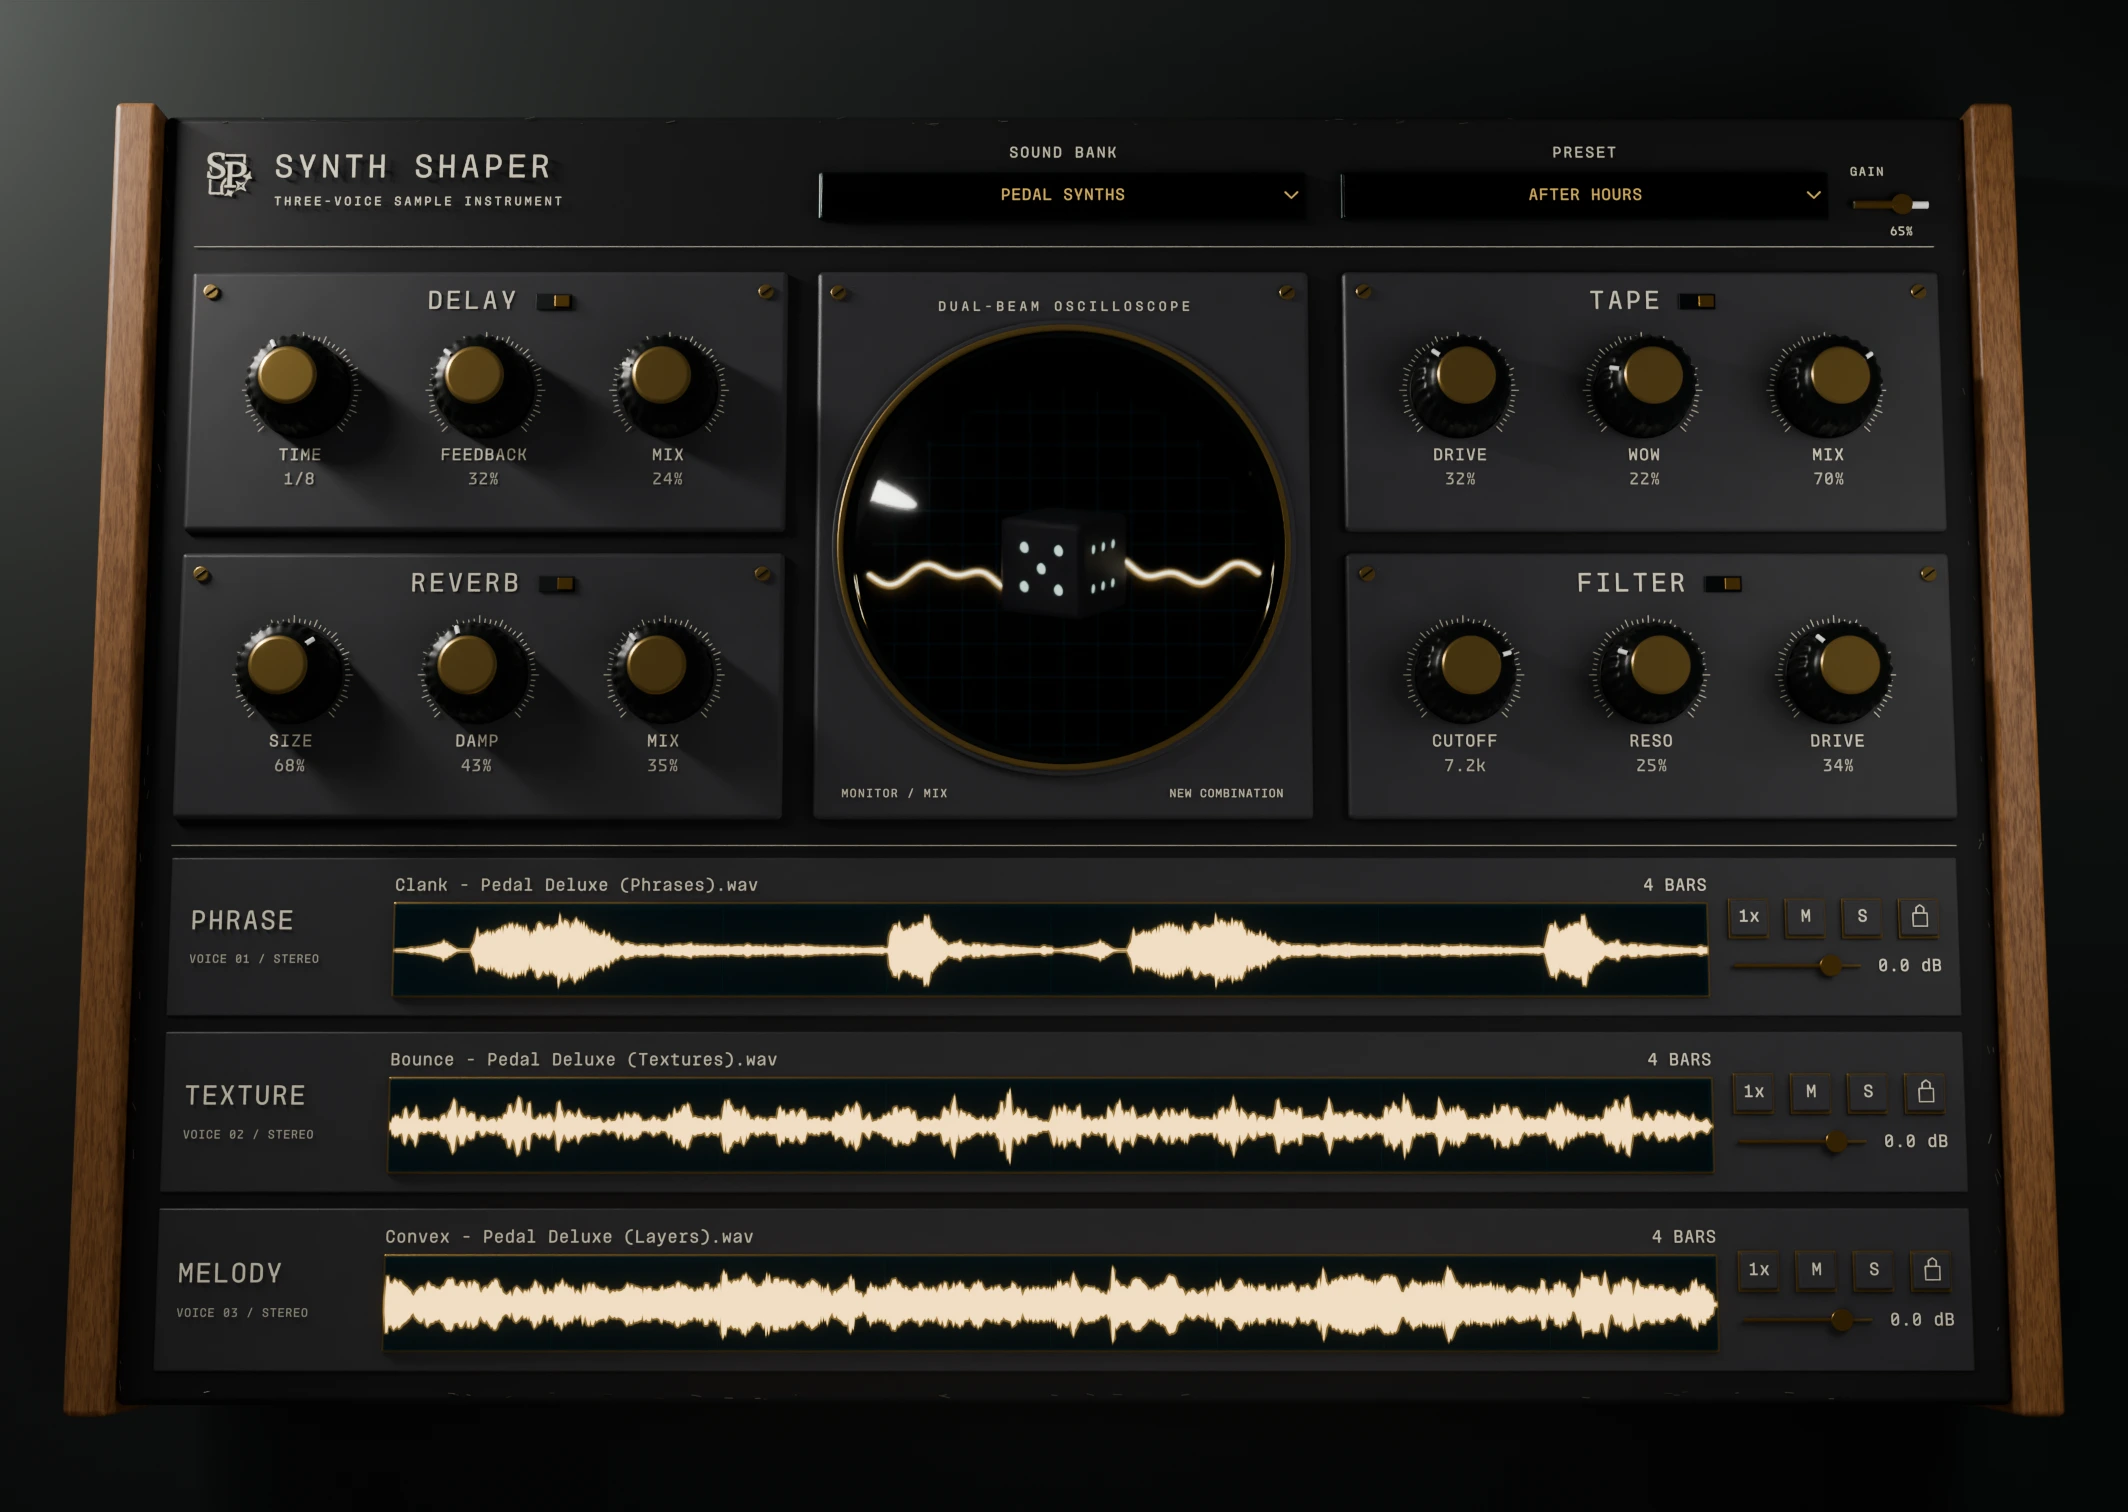Click the Delay Feedback knob
This screenshot has height=1512, width=2128.
tap(483, 385)
